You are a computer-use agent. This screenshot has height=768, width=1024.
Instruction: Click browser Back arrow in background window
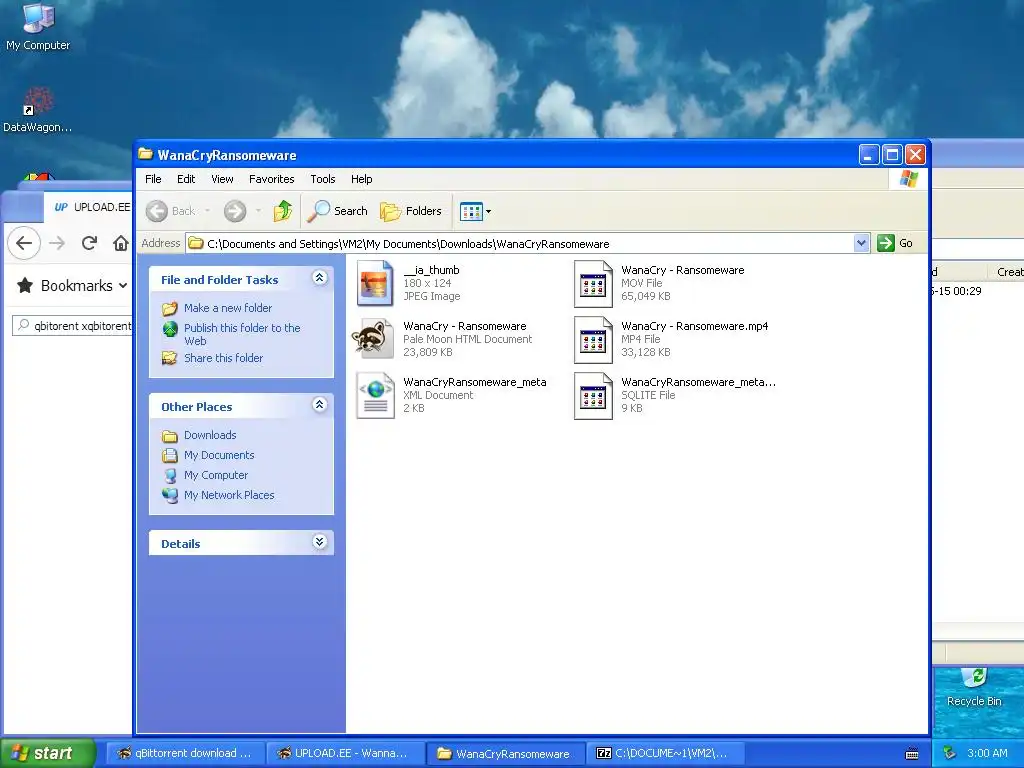24,243
